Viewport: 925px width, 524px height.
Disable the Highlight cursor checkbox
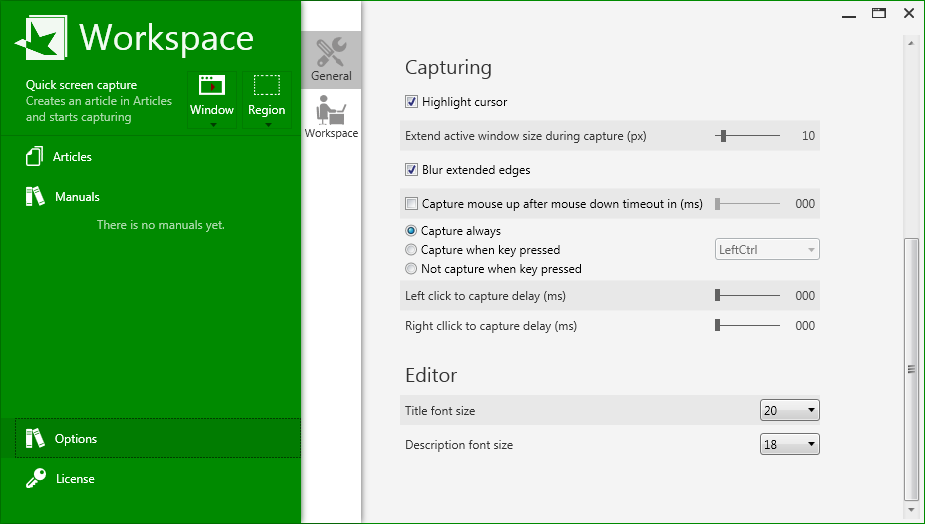tap(411, 102)
